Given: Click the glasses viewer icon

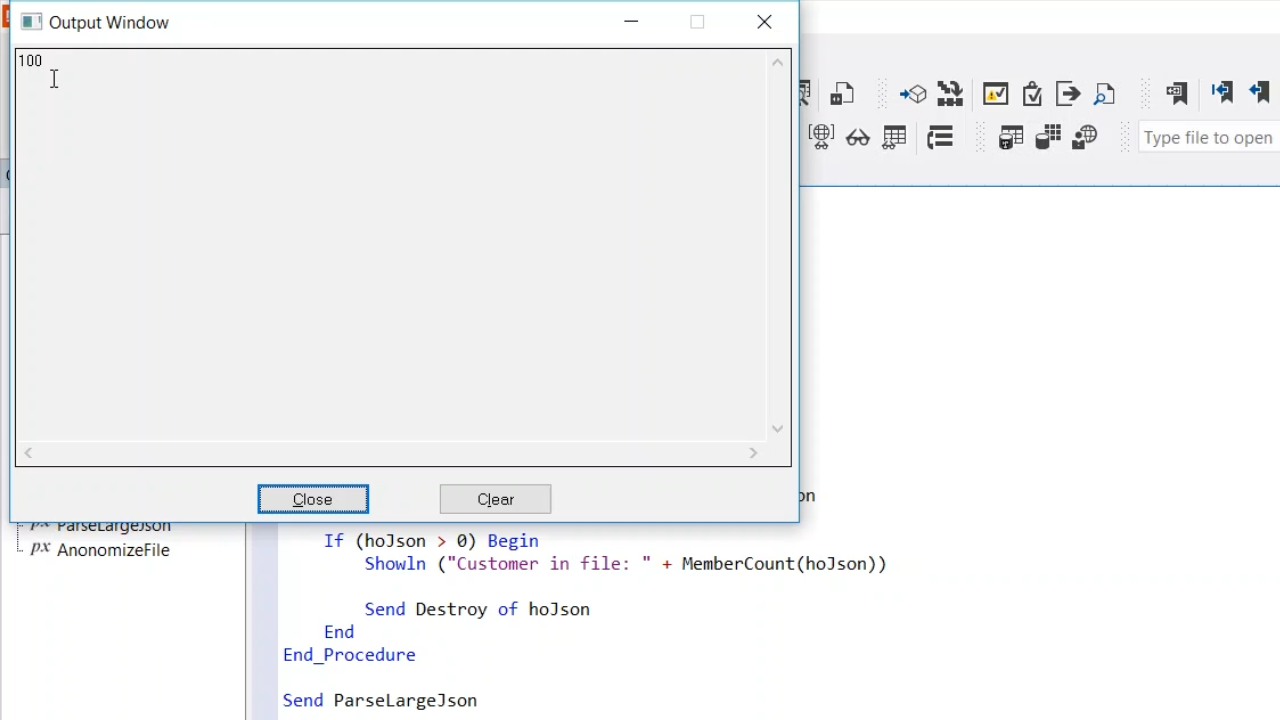Looking at the screenshot, I should pyautogui.click(x=857, y=138).
